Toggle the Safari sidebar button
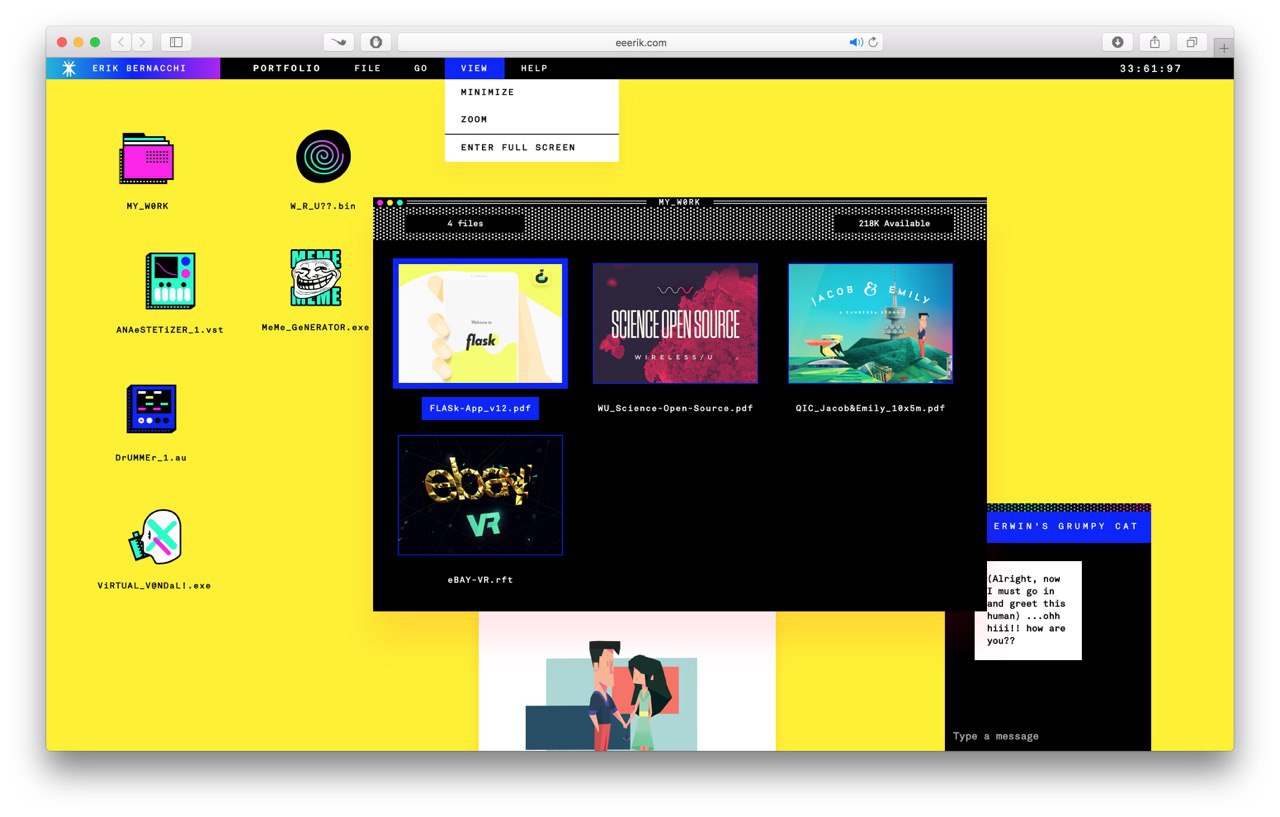This screenshot has width=1280, height=817. click(x=176, y=42)
